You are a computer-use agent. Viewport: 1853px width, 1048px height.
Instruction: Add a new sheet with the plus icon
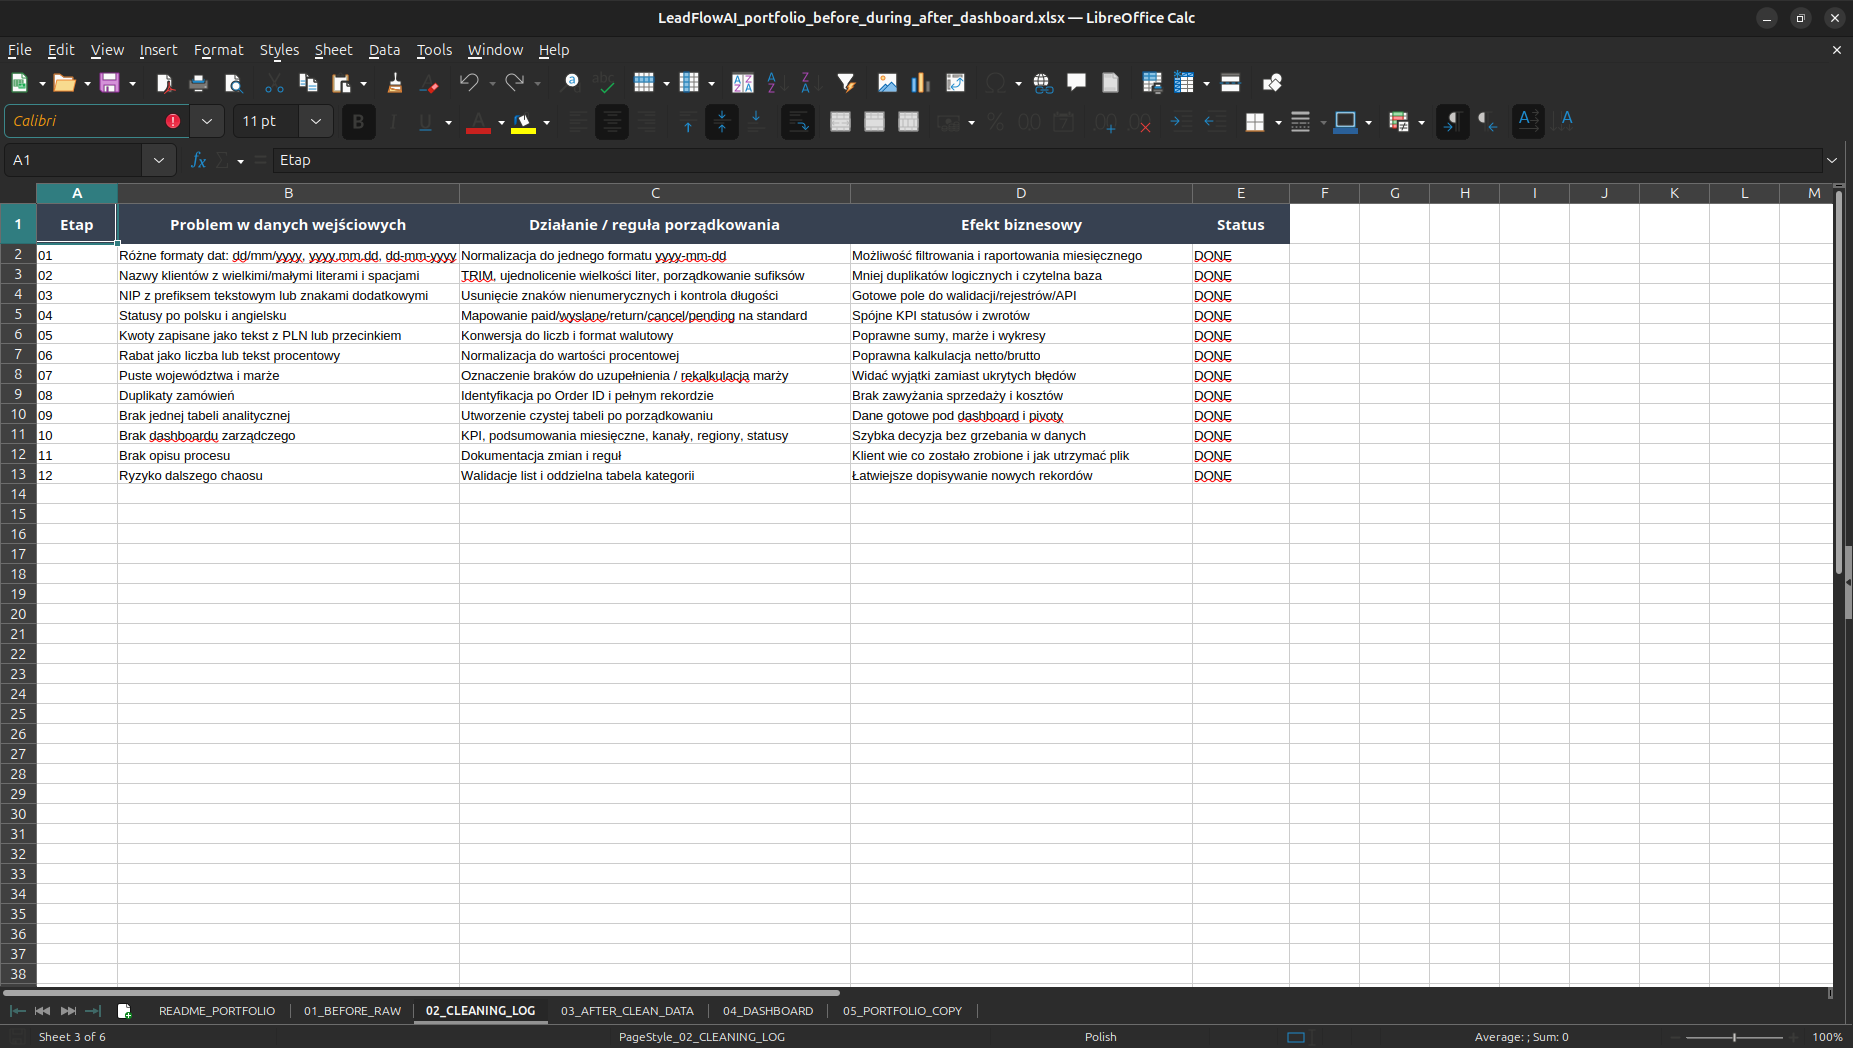click(x=124, y=1011)
